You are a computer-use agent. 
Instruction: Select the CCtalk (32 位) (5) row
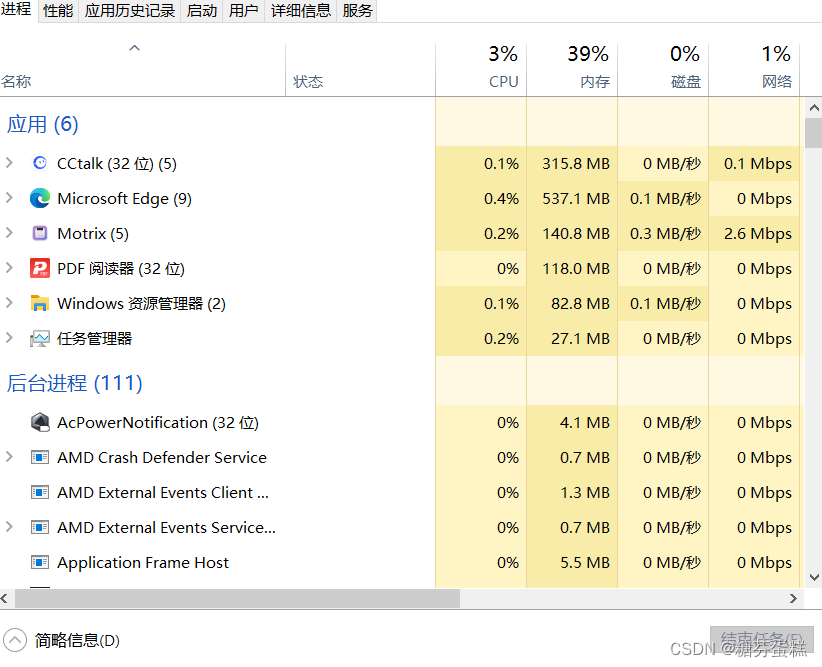tap(399, 164)
